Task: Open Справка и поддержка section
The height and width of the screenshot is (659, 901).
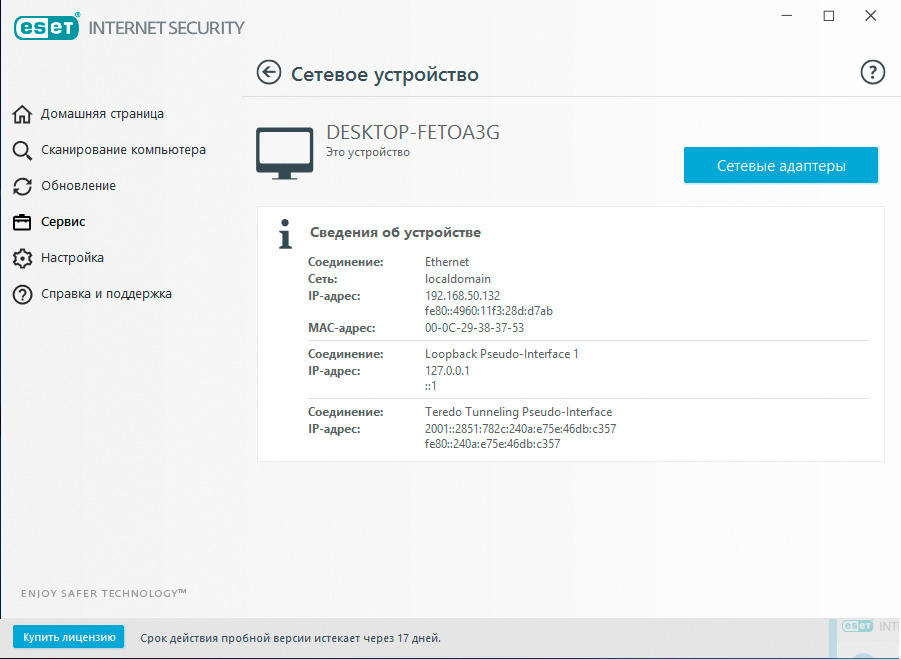Action: [x=106, y=294]
